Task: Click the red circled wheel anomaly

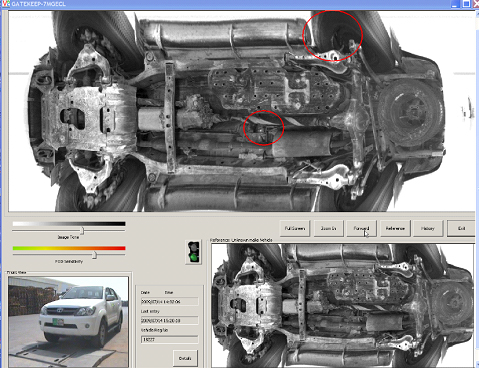Action: [333, 36]
